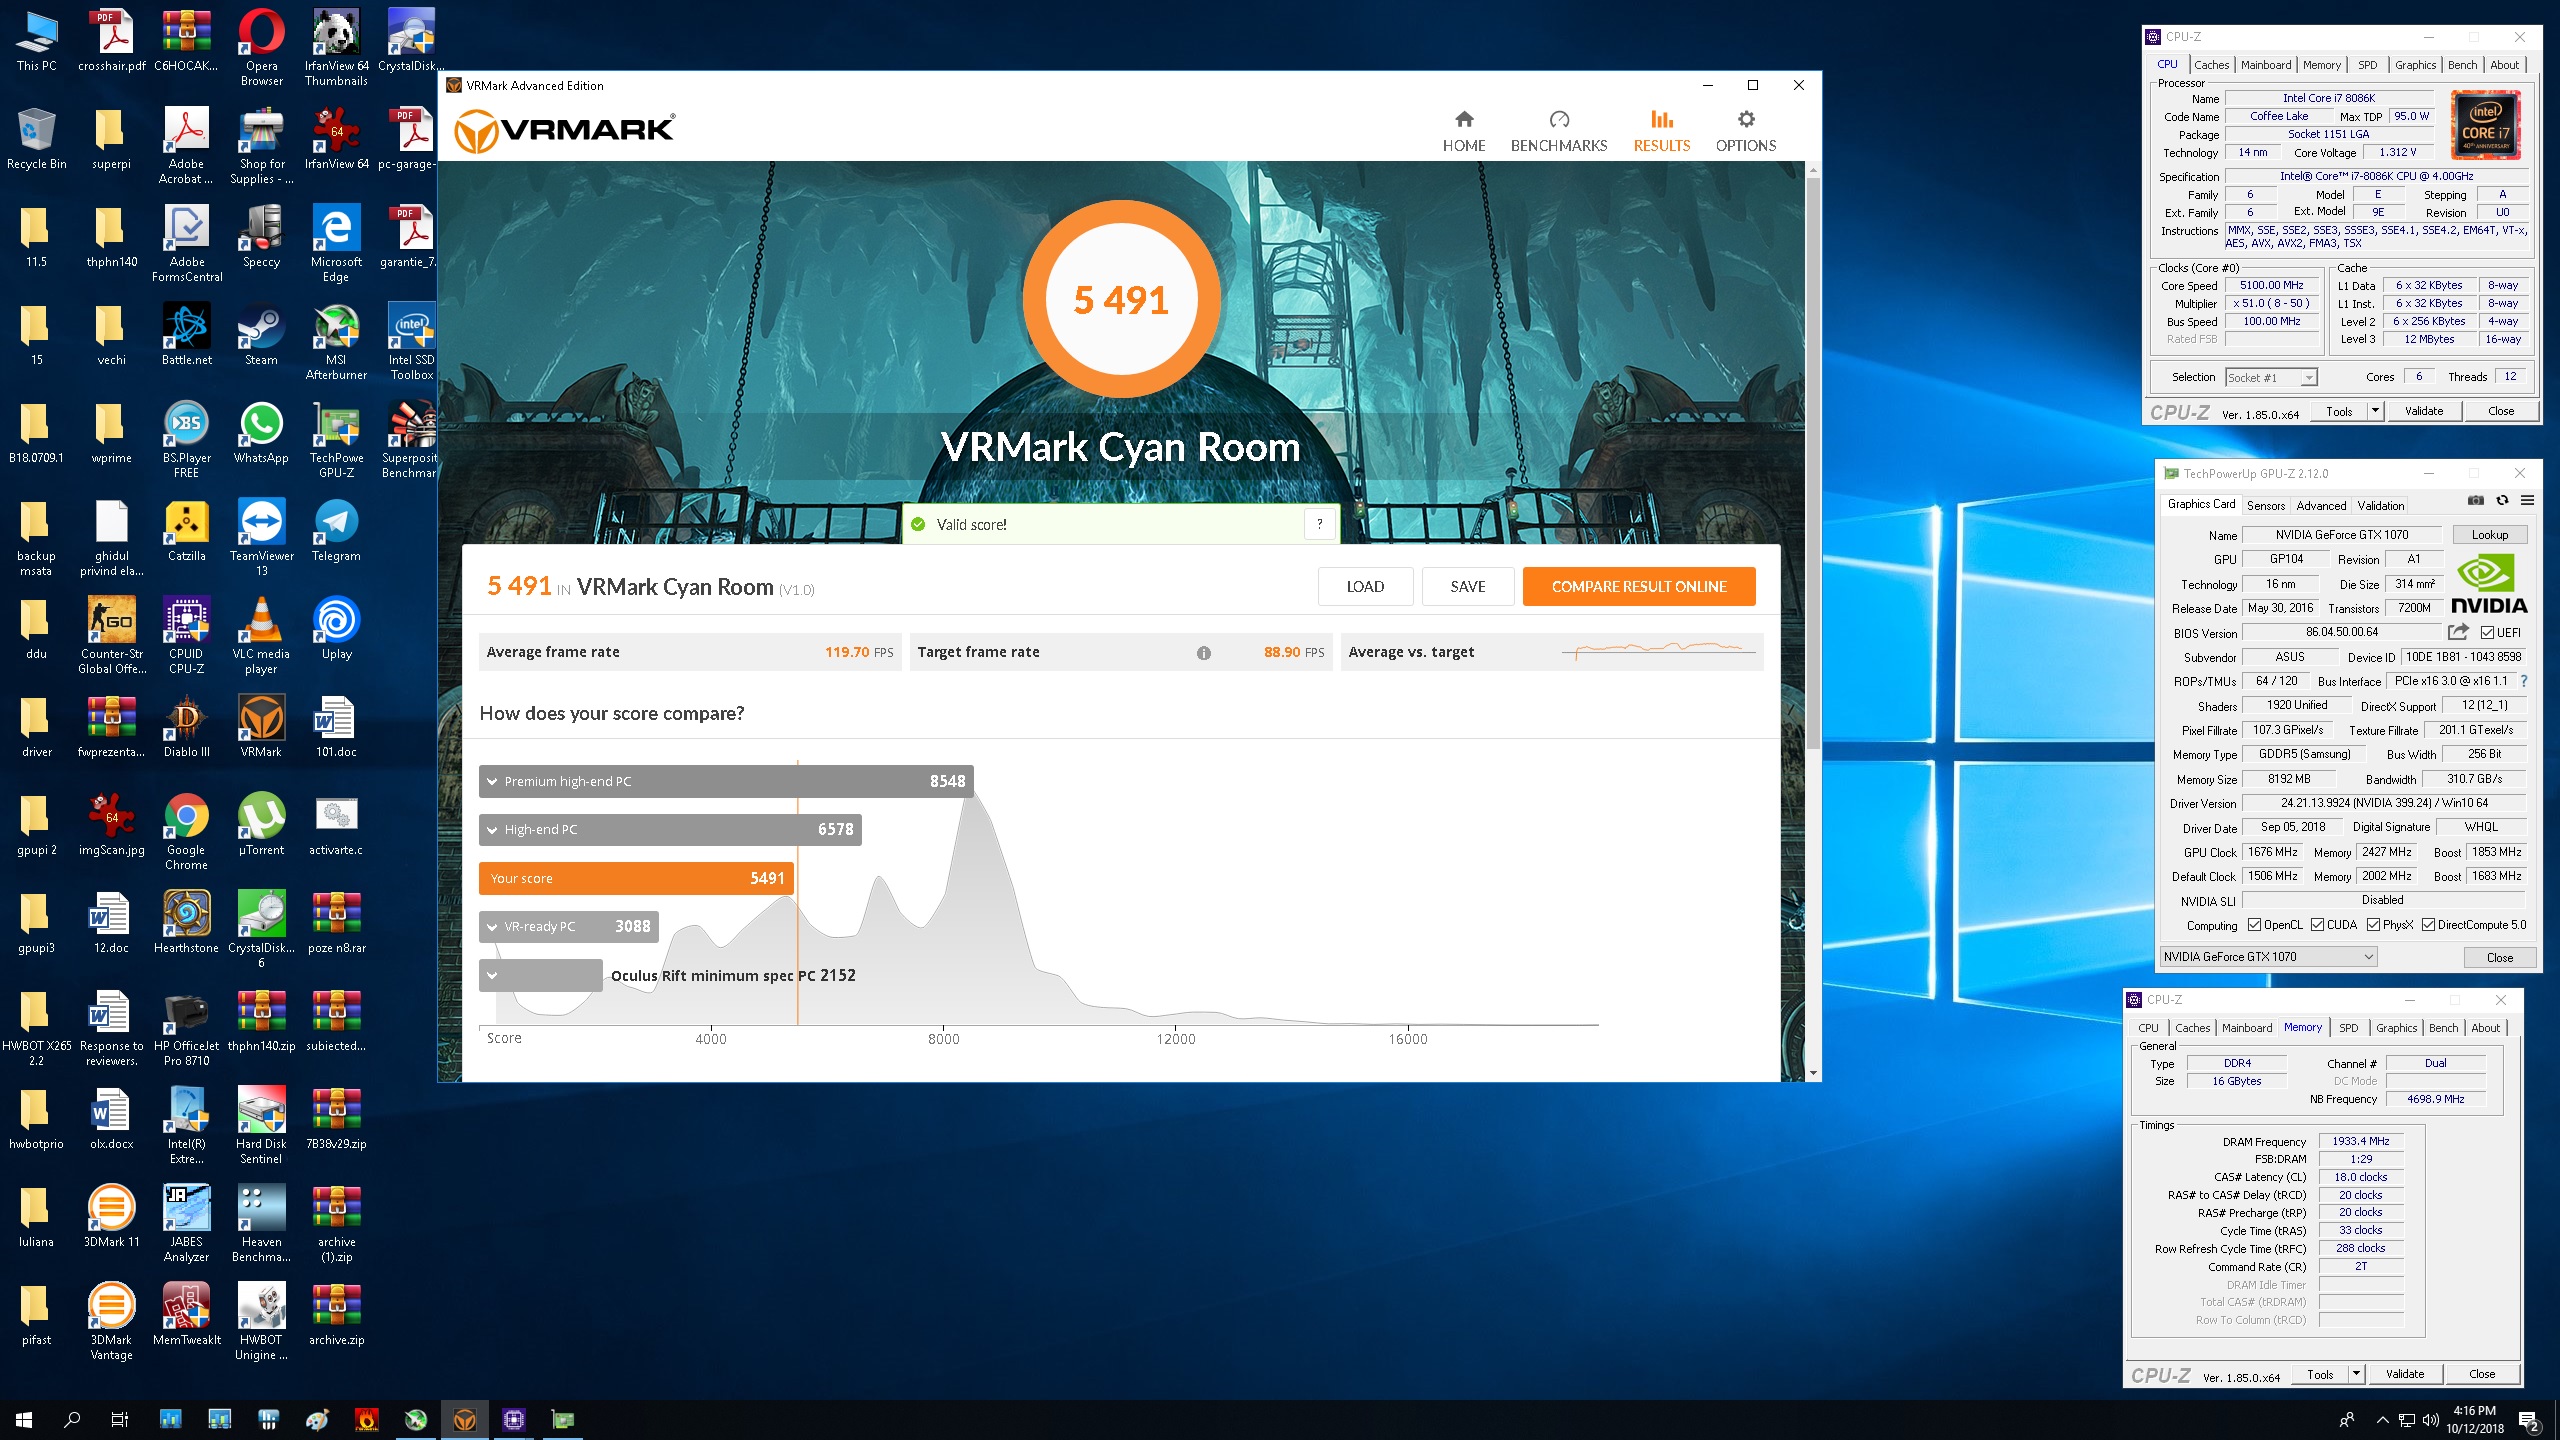The height and width of the screenshot is (1440, 2560).
Task: Open the Opera Browser desktop icon
Action: [261, 49]
